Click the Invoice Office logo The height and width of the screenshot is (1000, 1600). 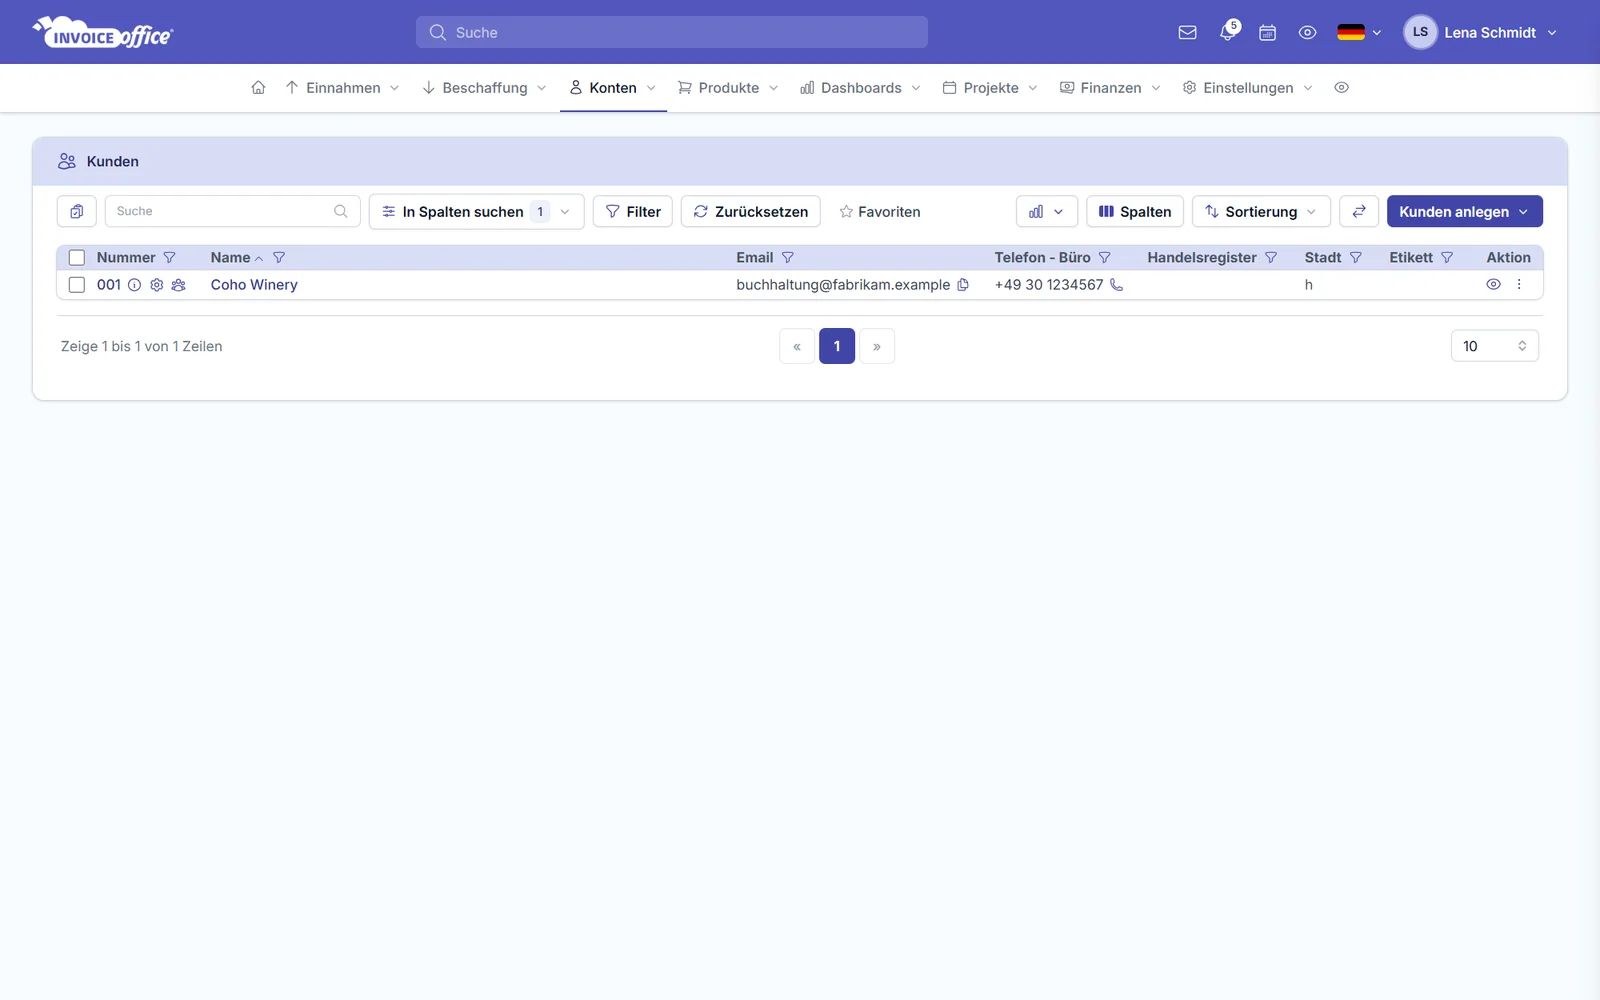[103, 32]
